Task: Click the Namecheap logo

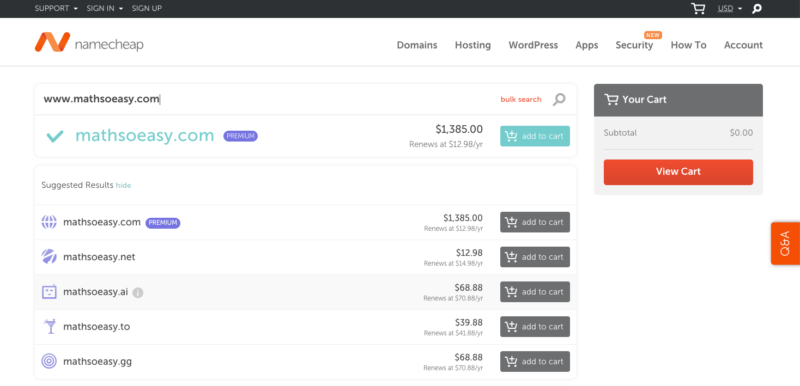Action: pyautogui.click(x=89, y=43)
